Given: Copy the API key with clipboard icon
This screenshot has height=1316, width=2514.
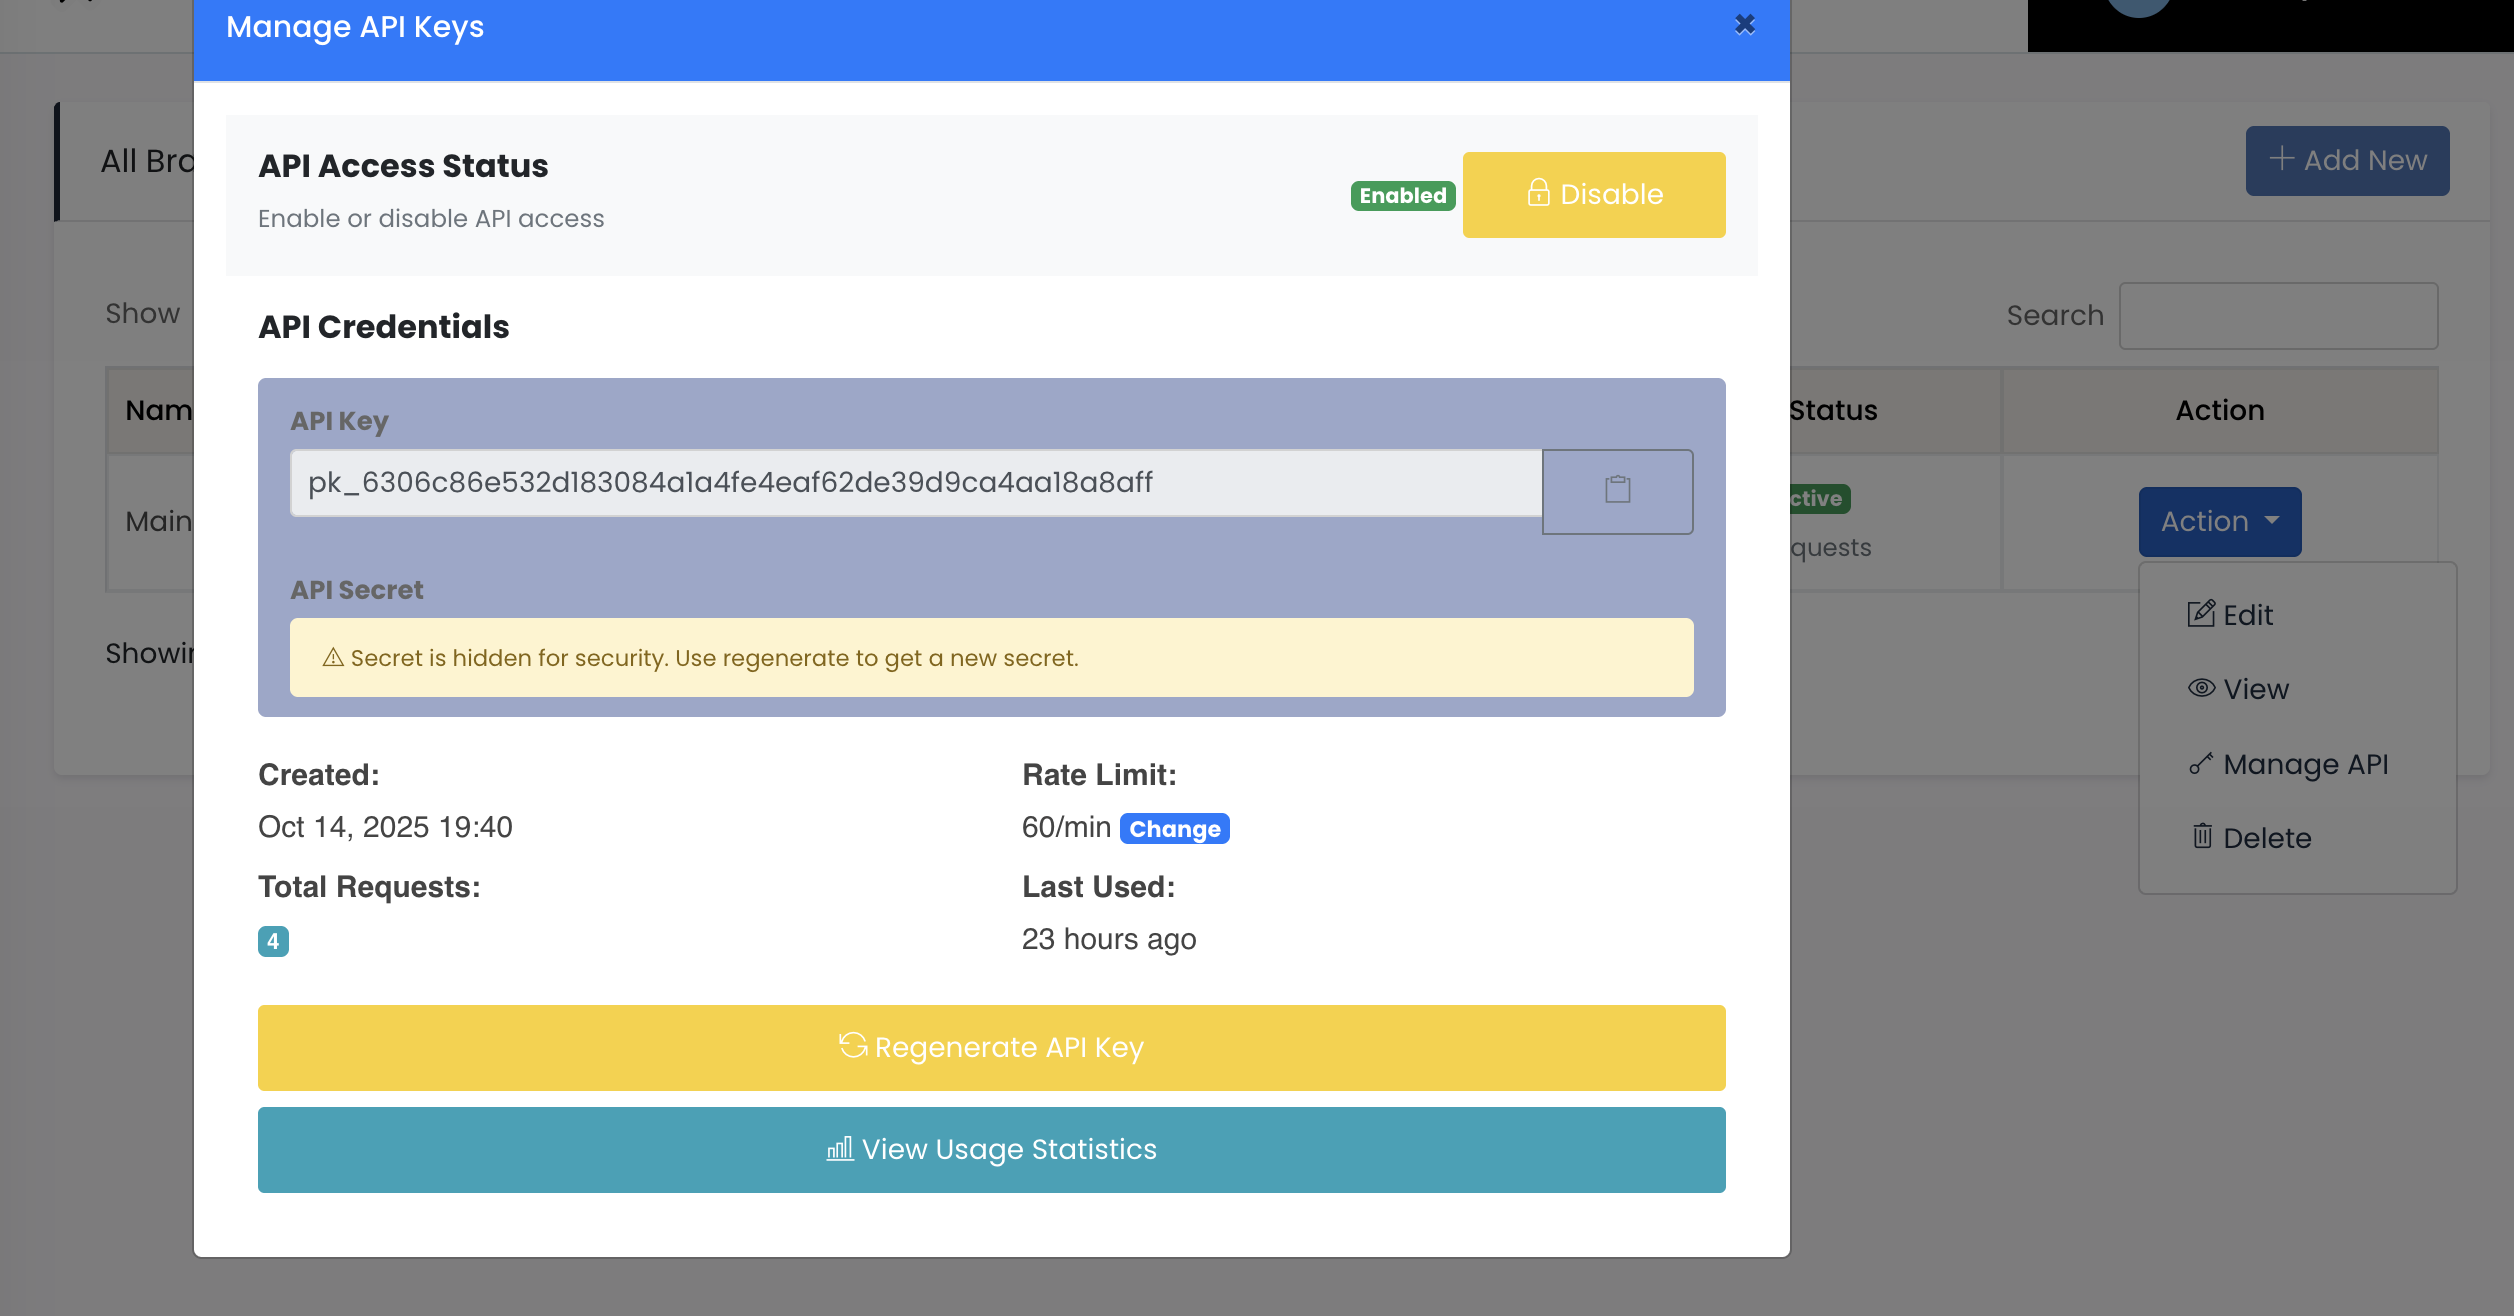Looking at the screenshot, I should 1617,491.
